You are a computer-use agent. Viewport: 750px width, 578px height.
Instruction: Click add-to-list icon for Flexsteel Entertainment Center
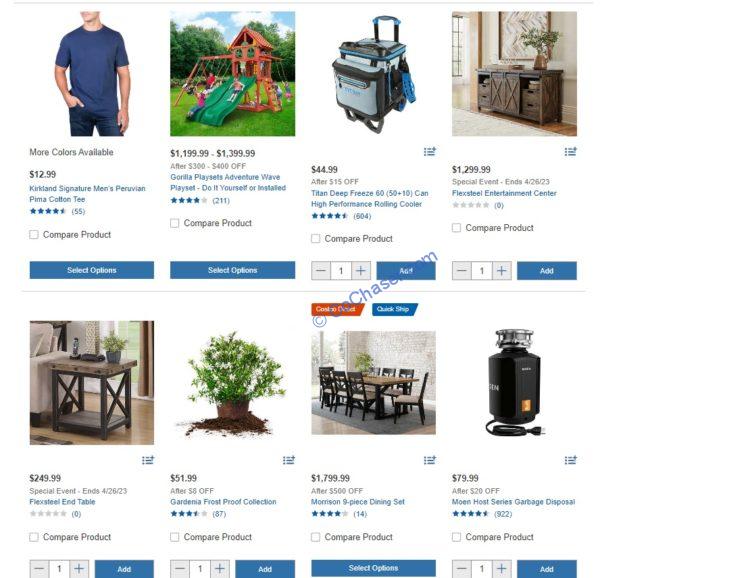pyautogui.click(x=570, y=152)
